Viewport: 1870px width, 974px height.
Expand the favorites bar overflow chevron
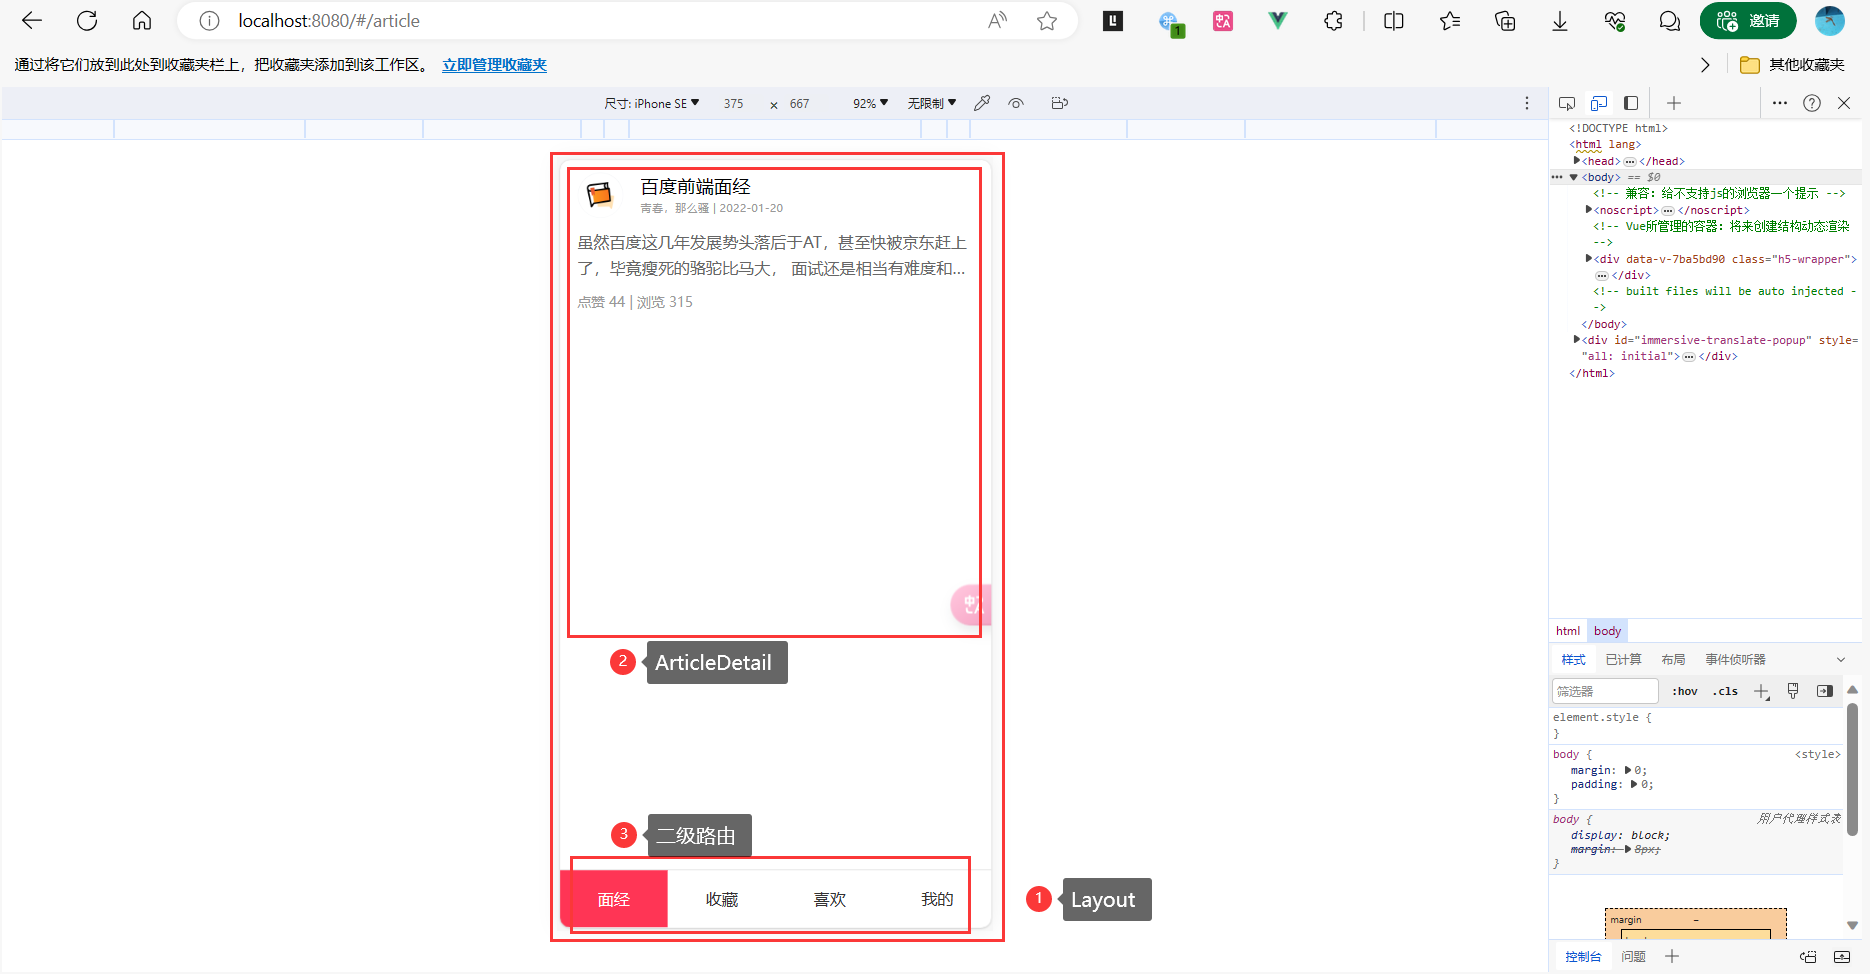pyautogui.click(x=1705, y=65)
